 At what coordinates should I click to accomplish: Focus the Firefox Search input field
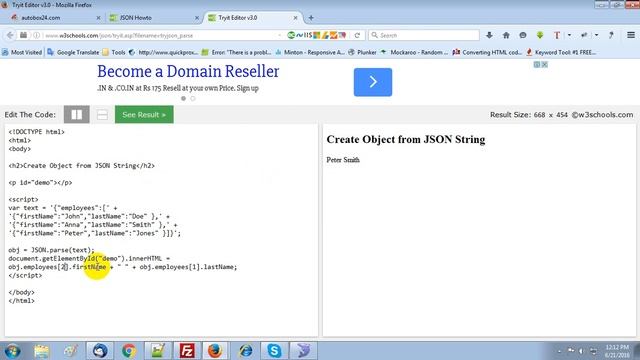click(424, 36)
